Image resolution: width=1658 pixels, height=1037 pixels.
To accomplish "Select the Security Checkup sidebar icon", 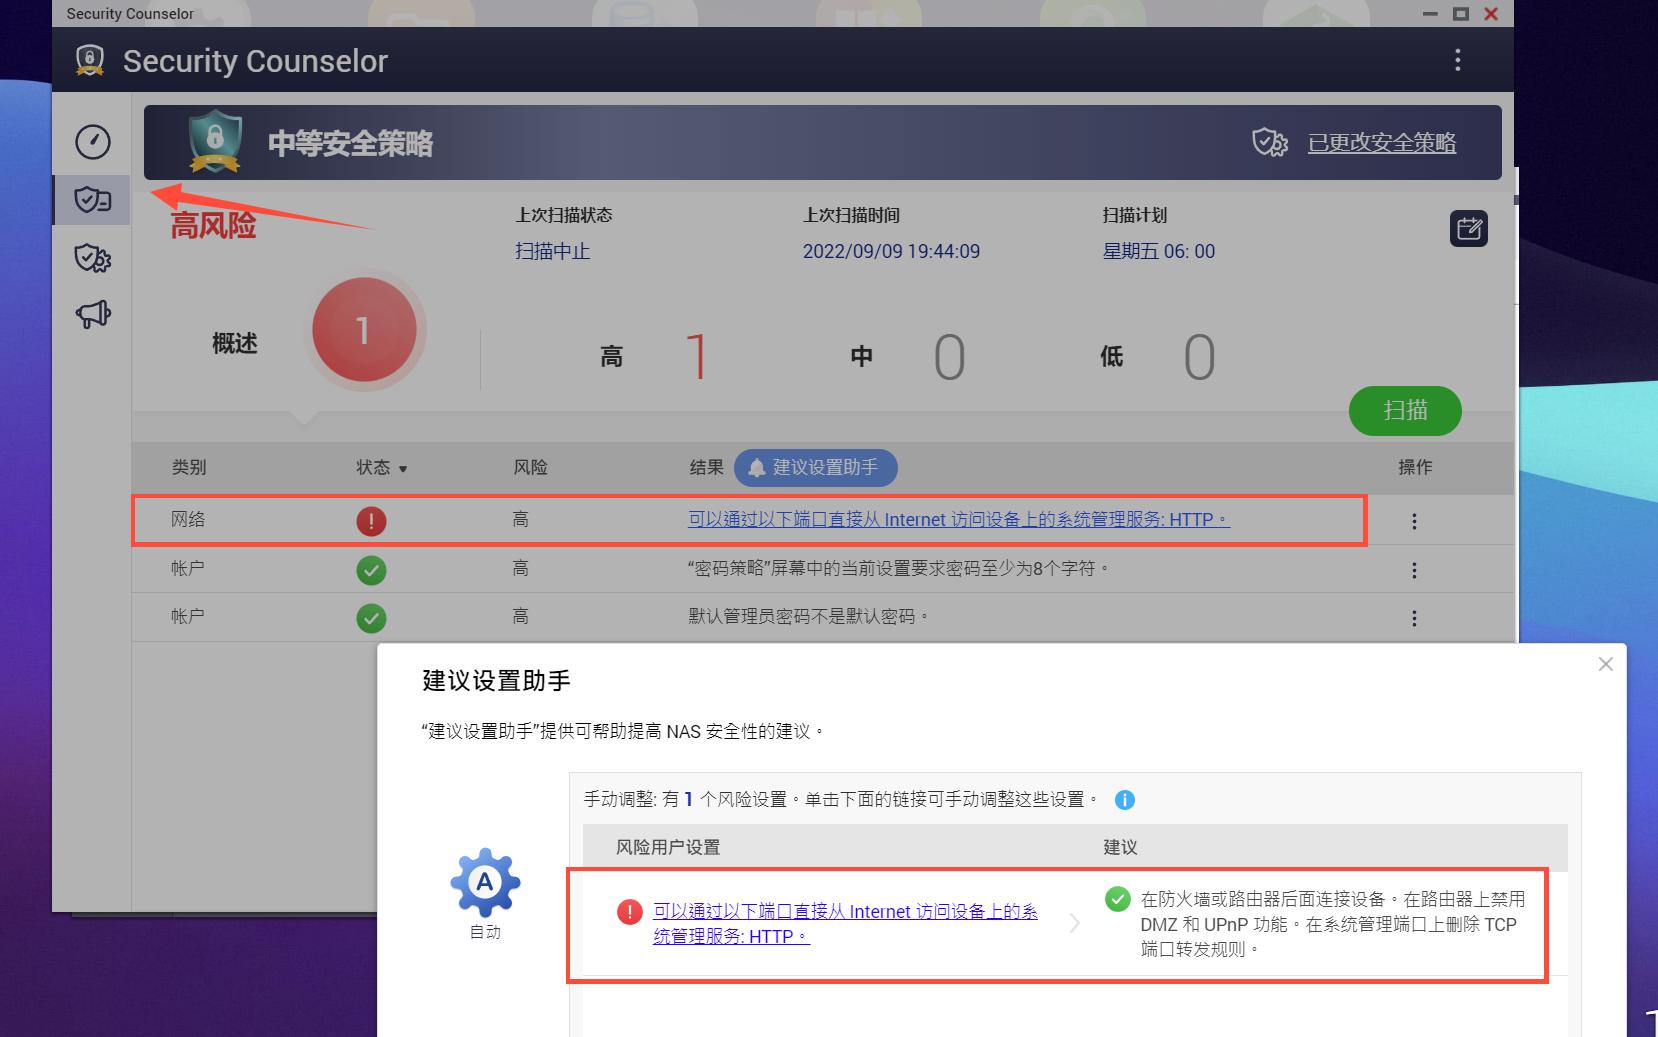I will pos(91,199).
